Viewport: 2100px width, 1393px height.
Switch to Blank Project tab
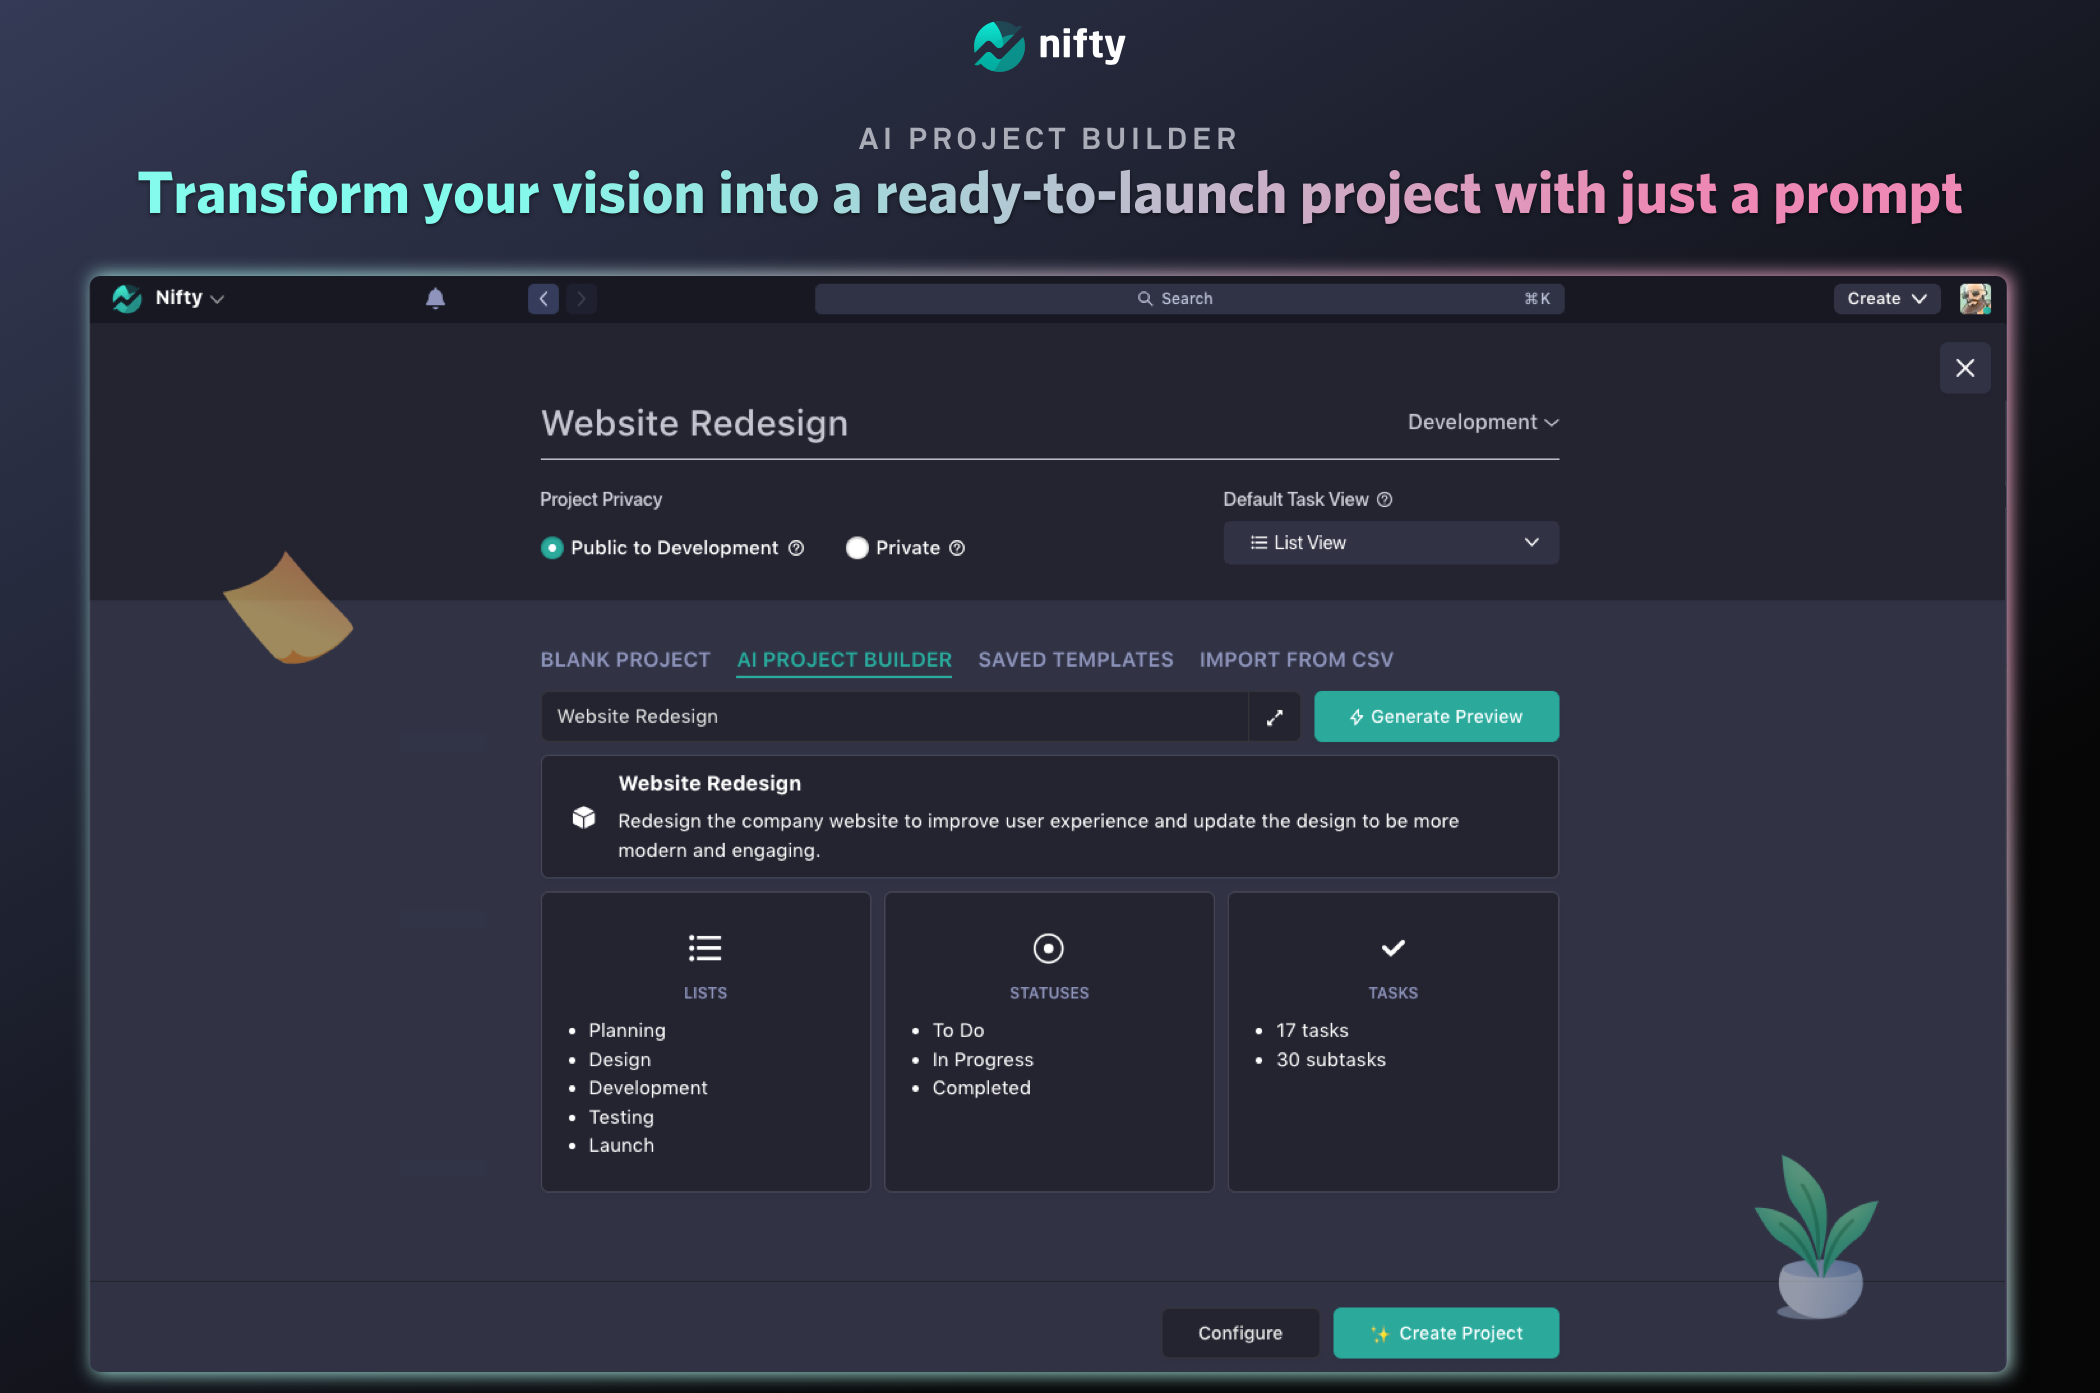point(625,660)
